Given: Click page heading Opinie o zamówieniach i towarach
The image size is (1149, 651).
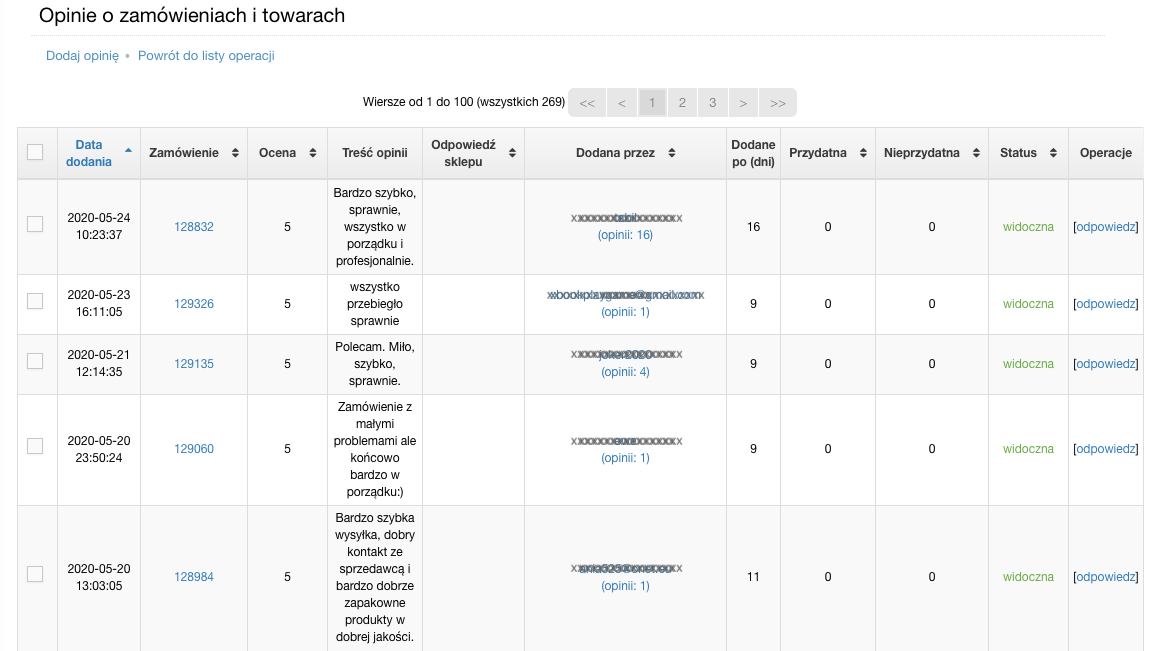Looking at the screenshot, I should click(192, 15).
